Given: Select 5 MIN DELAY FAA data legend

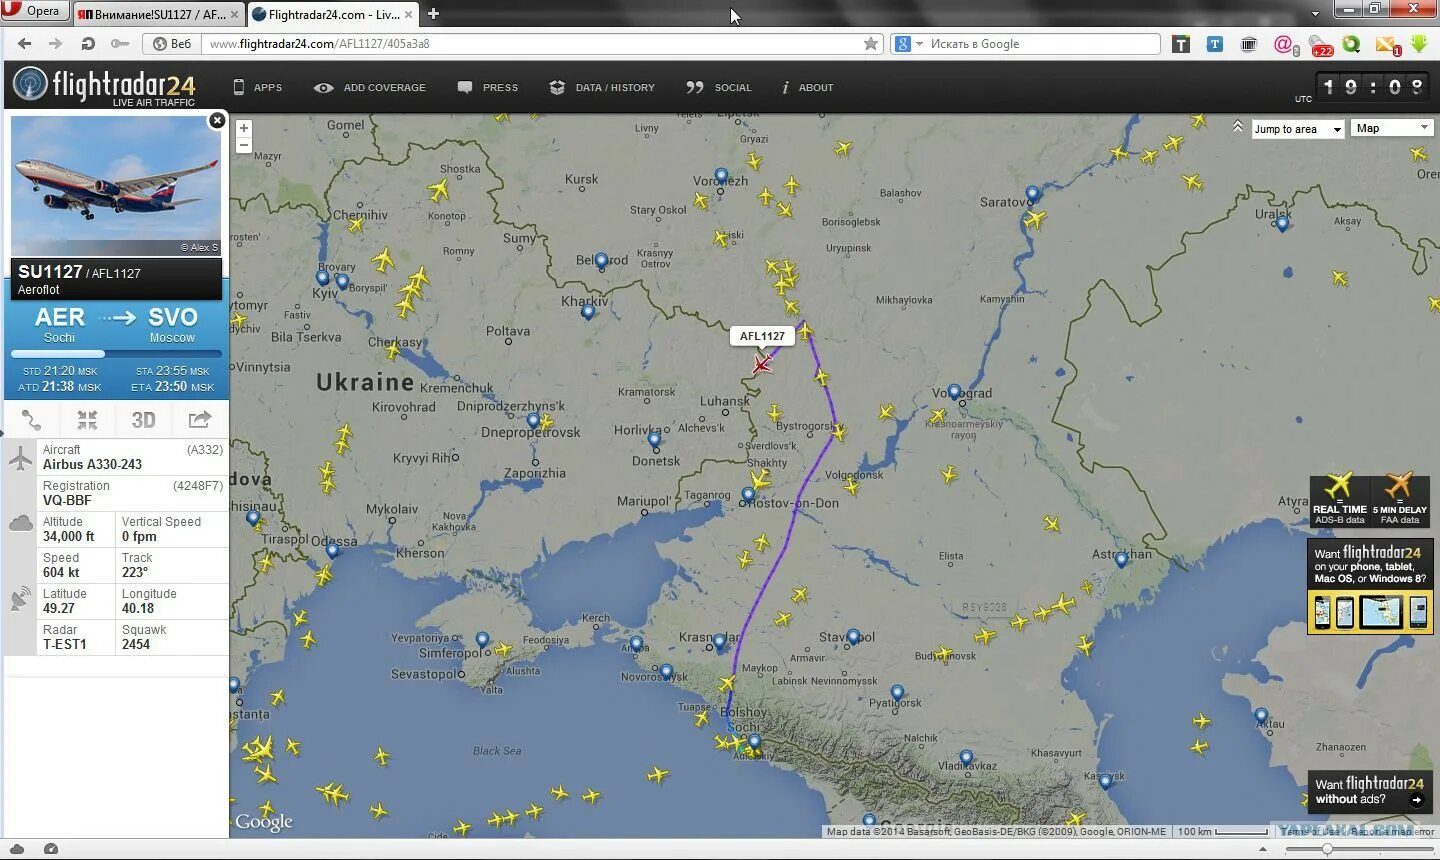Looking at the screenshot, I should click(1400, 500).
